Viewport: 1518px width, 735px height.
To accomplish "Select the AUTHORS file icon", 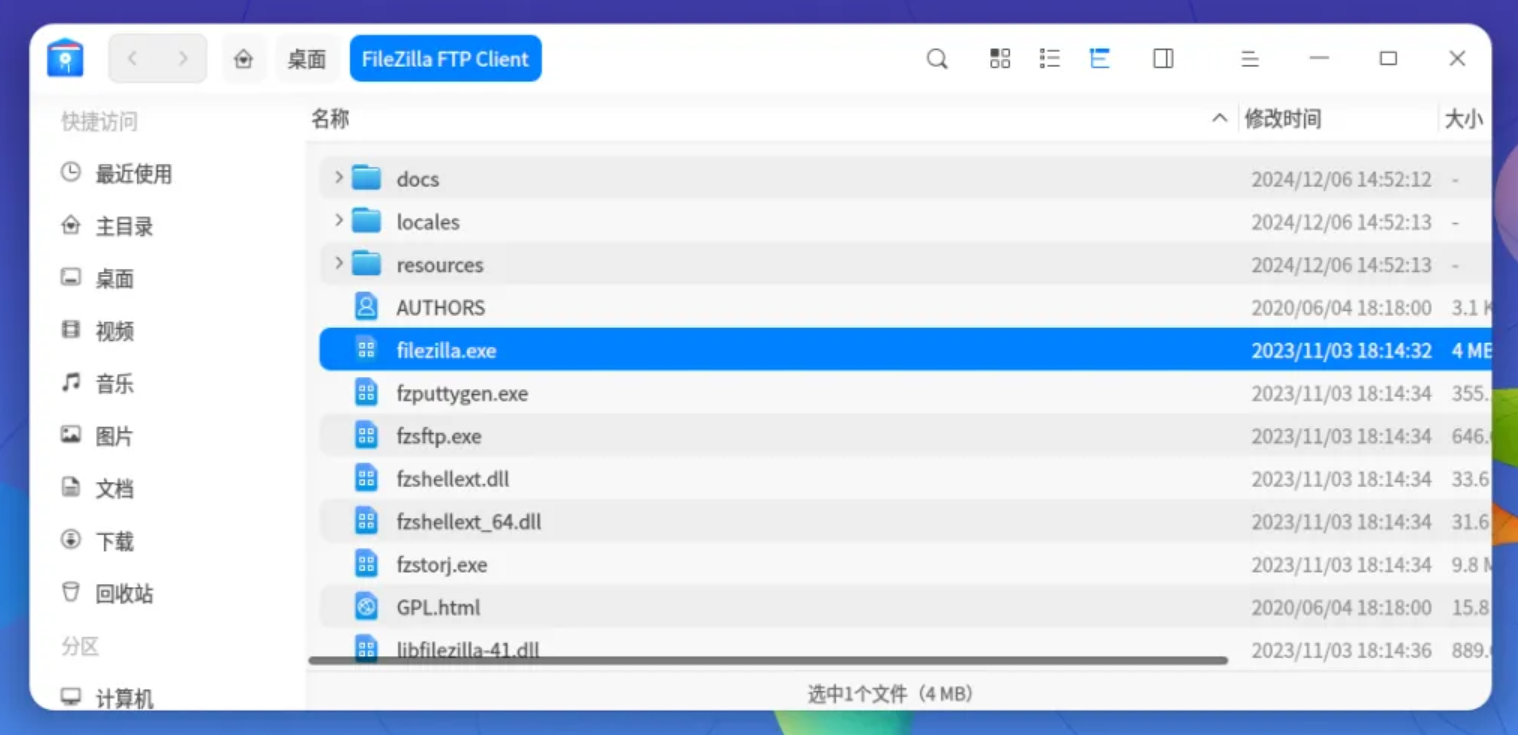I will pos(366,306).
